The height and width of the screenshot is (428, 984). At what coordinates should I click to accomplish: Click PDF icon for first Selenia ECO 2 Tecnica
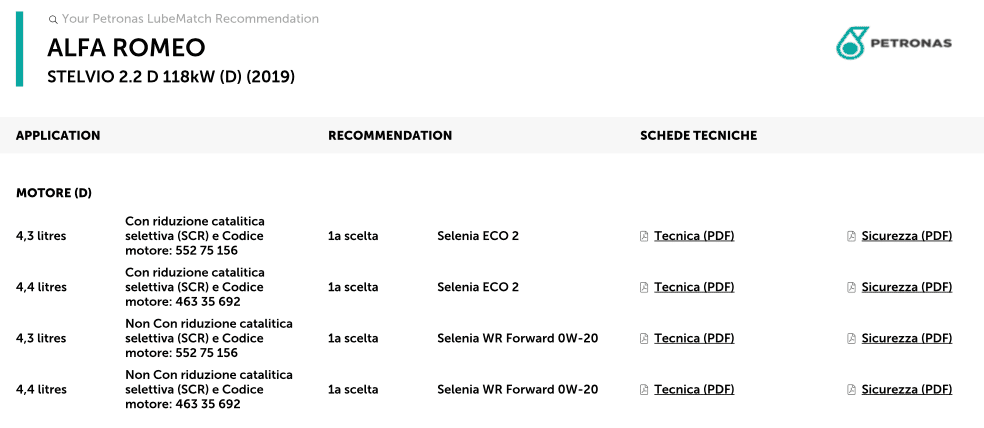[644, 236]
